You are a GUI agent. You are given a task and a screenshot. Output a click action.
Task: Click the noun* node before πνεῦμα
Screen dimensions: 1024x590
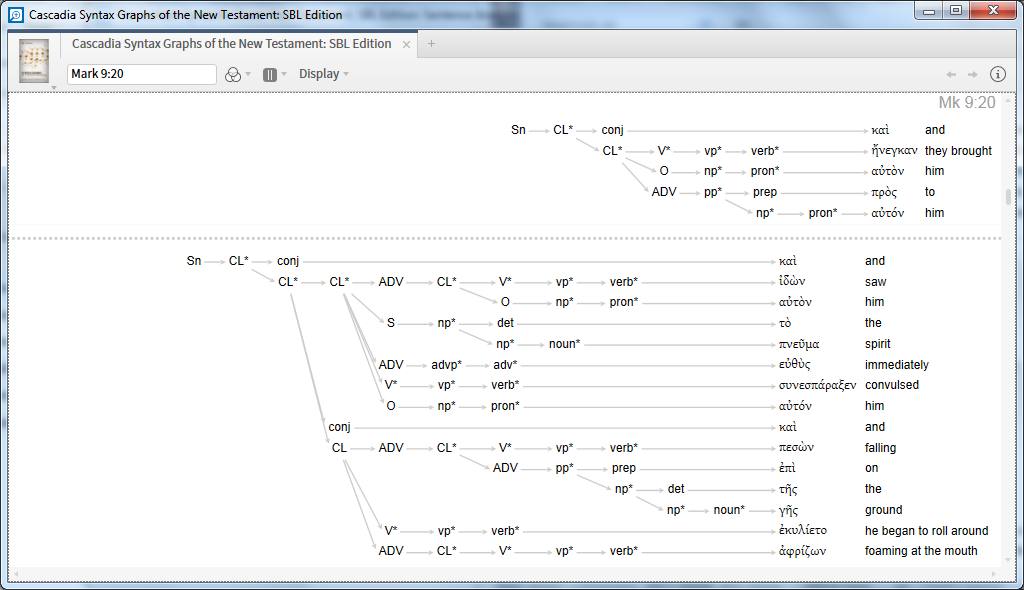(564, 344)
